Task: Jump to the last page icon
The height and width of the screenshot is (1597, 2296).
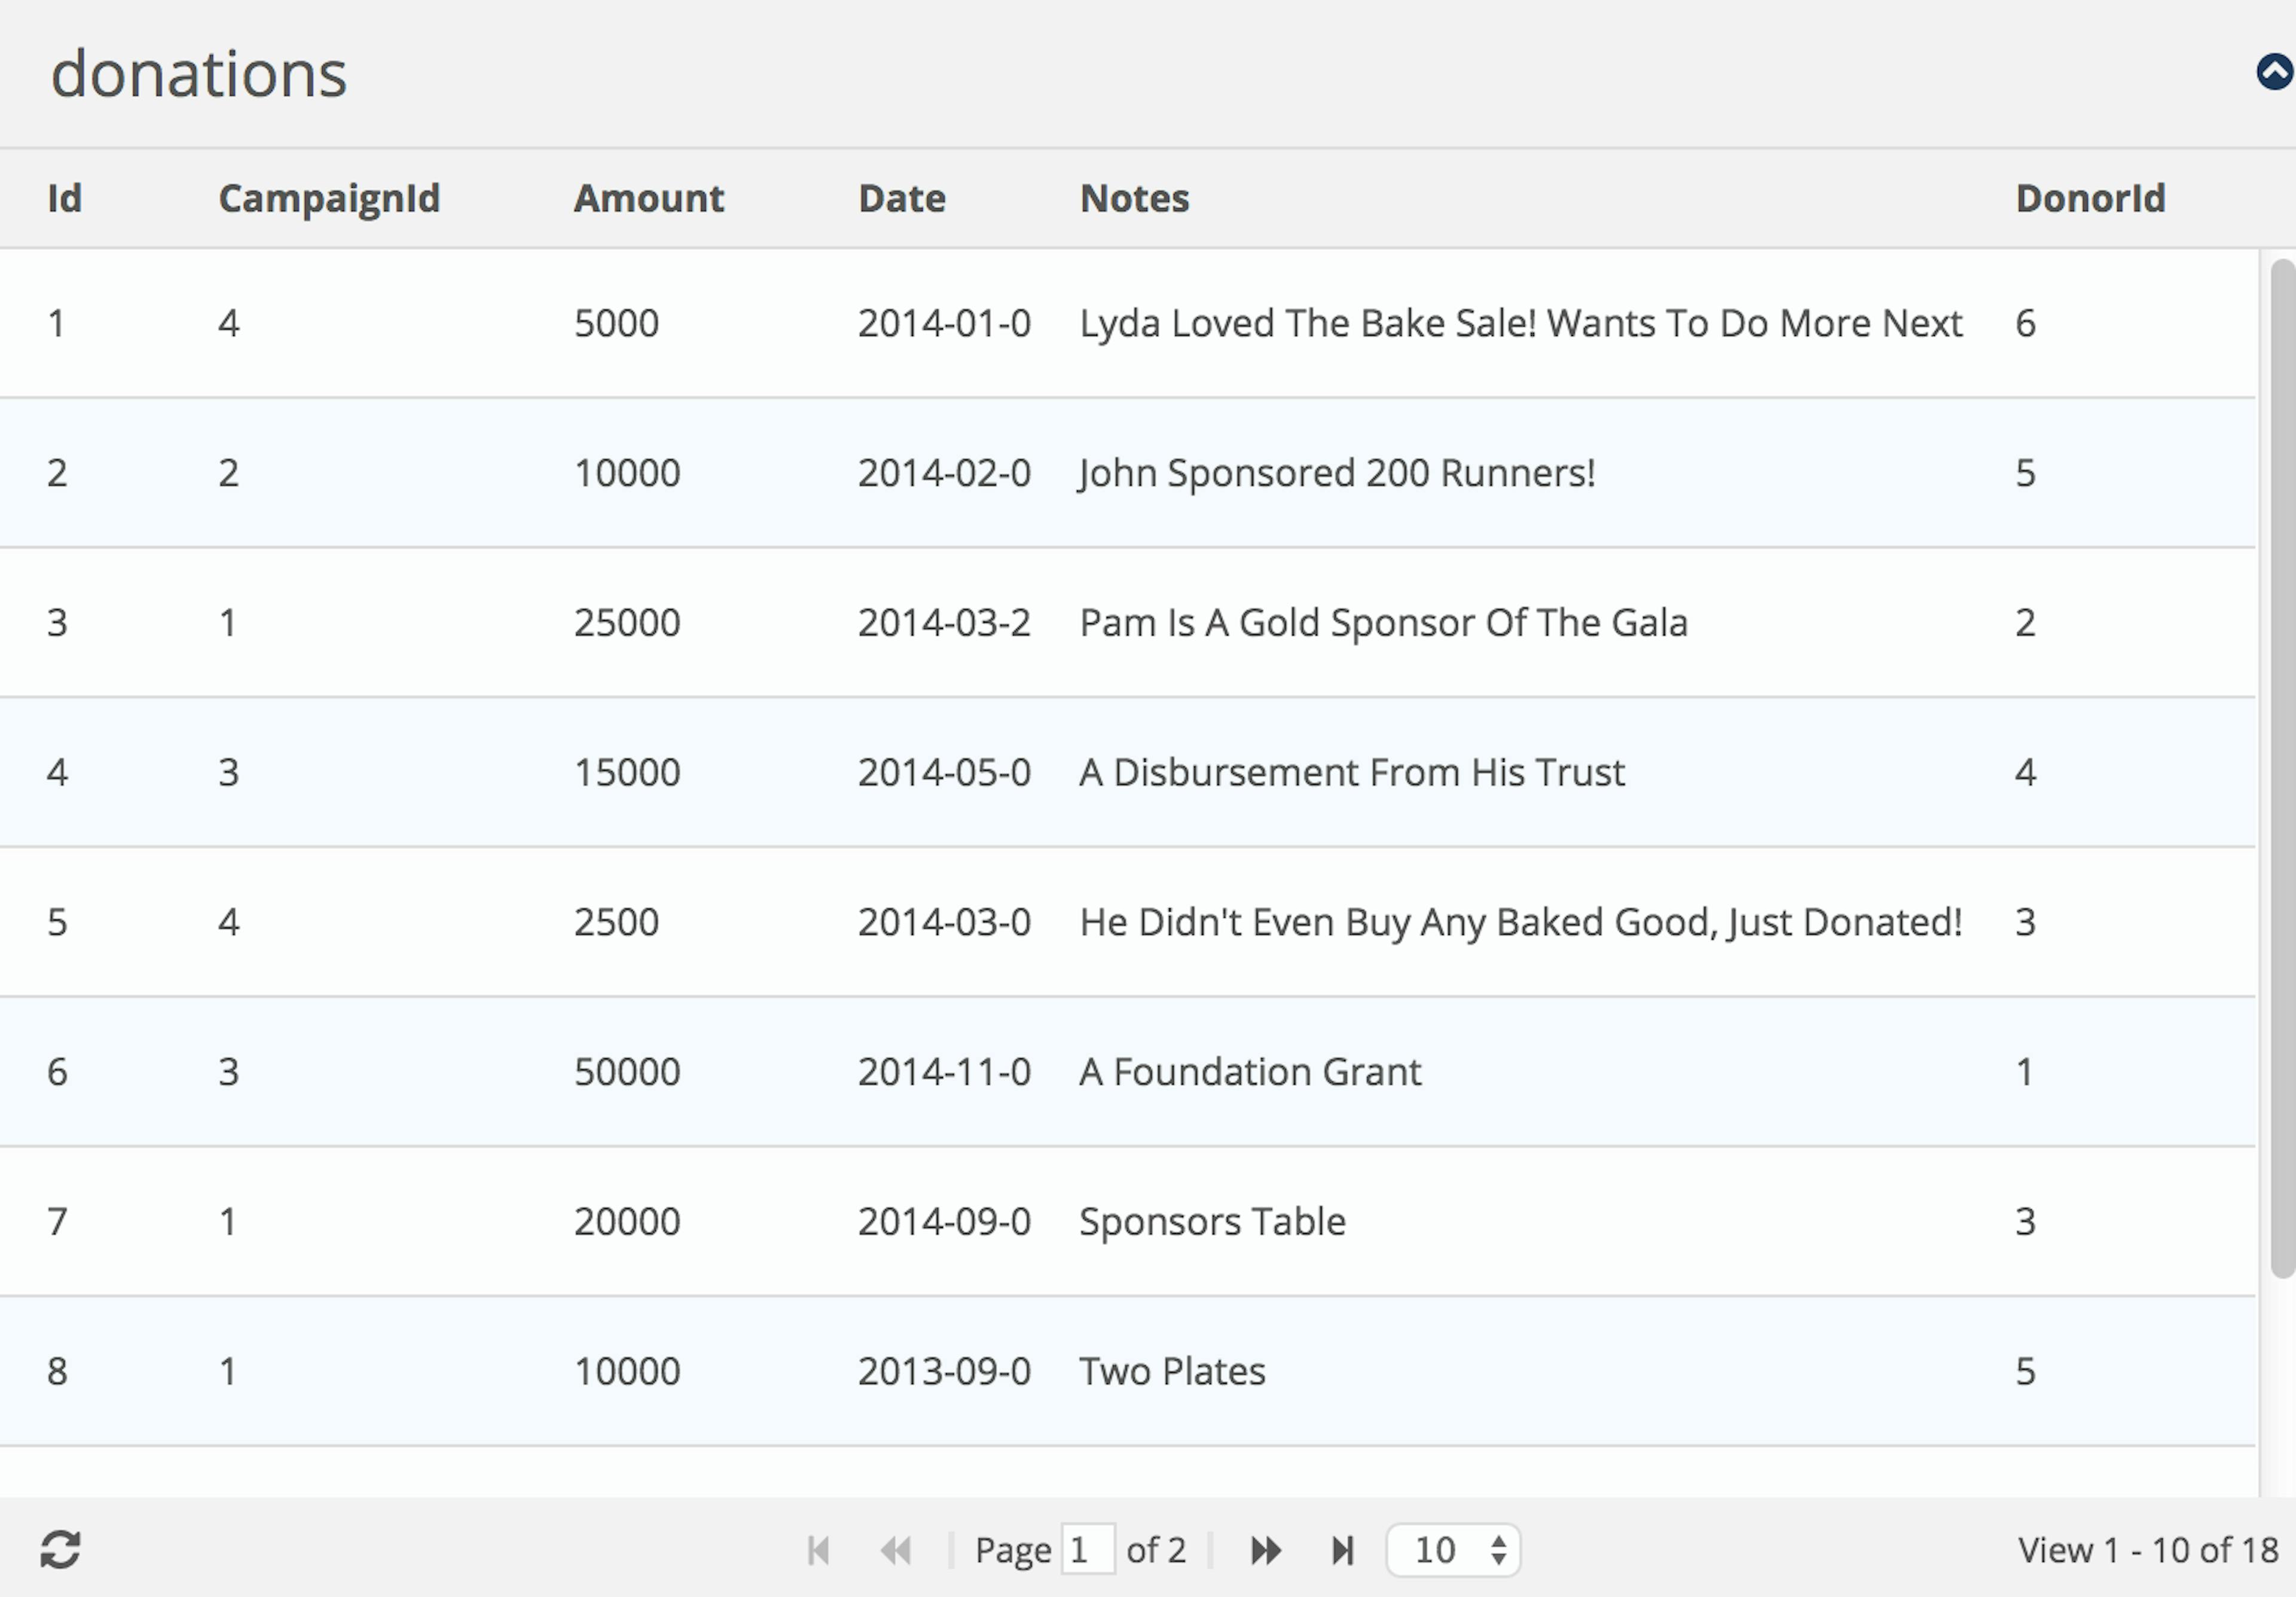Action: tap(1343, 1551)
